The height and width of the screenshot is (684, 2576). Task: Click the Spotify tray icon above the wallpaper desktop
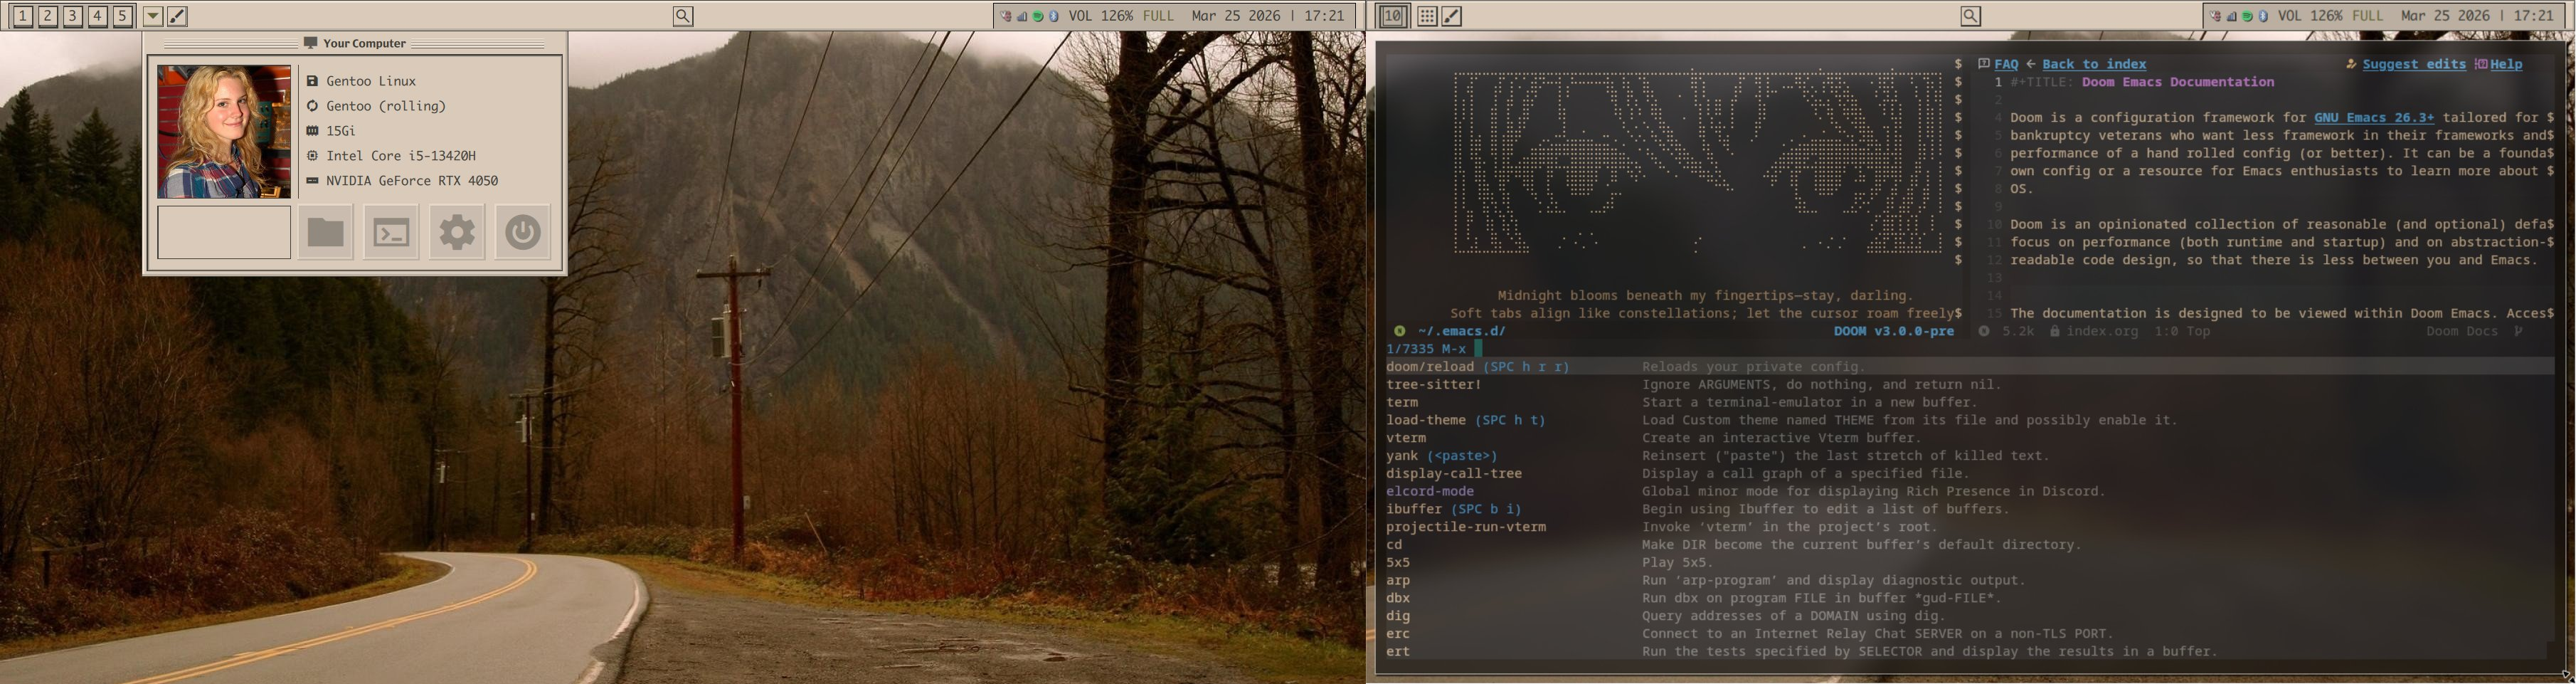point(1038,16)
